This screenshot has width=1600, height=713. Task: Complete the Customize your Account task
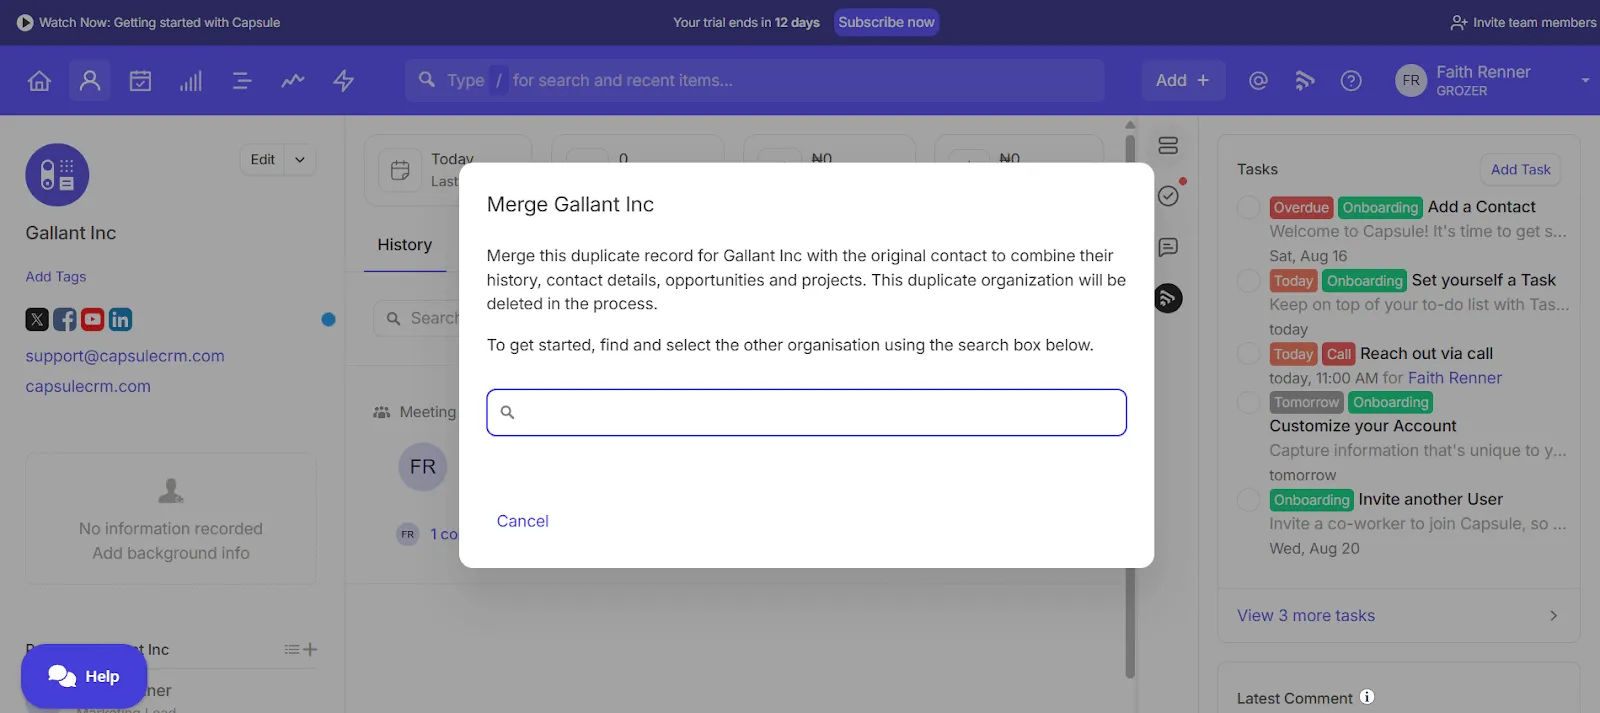(1248, 403)
